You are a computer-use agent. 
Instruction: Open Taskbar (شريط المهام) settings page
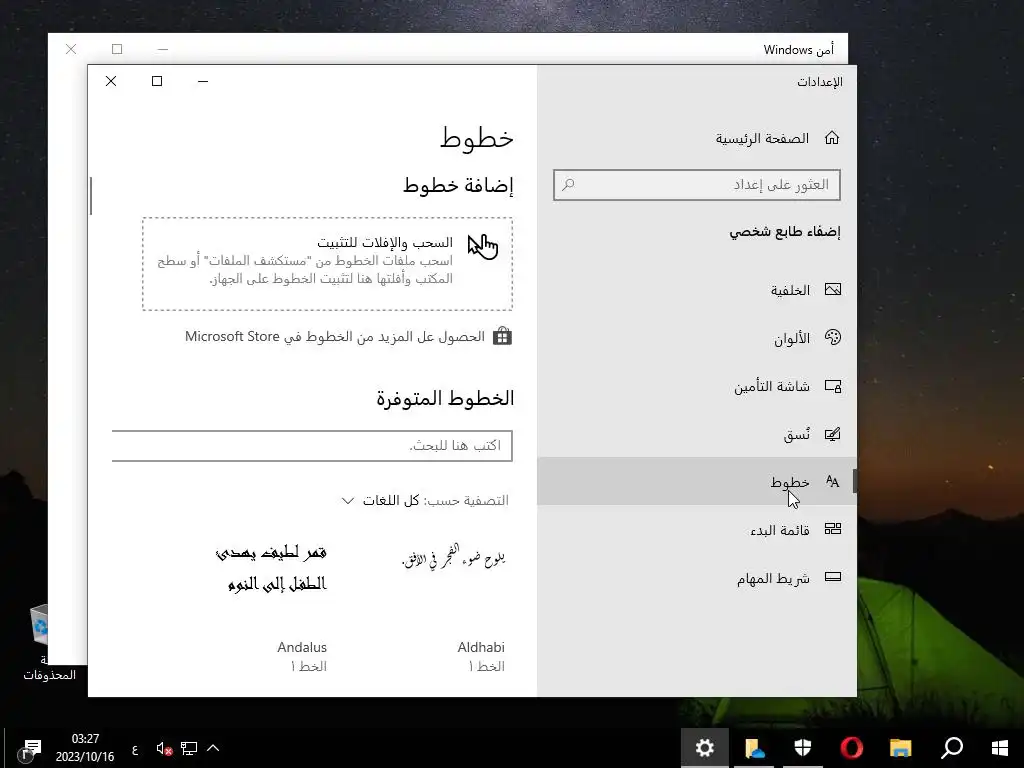[x=696, y=578]
